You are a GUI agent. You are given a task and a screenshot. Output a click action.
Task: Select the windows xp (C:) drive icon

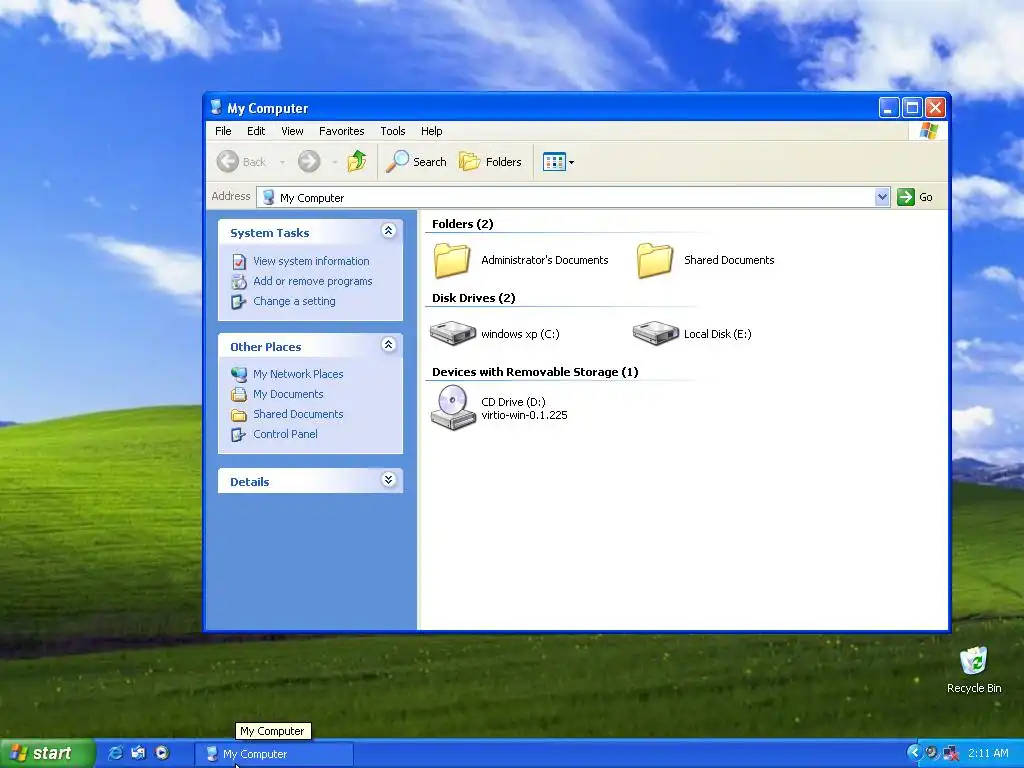click(453, 333)
